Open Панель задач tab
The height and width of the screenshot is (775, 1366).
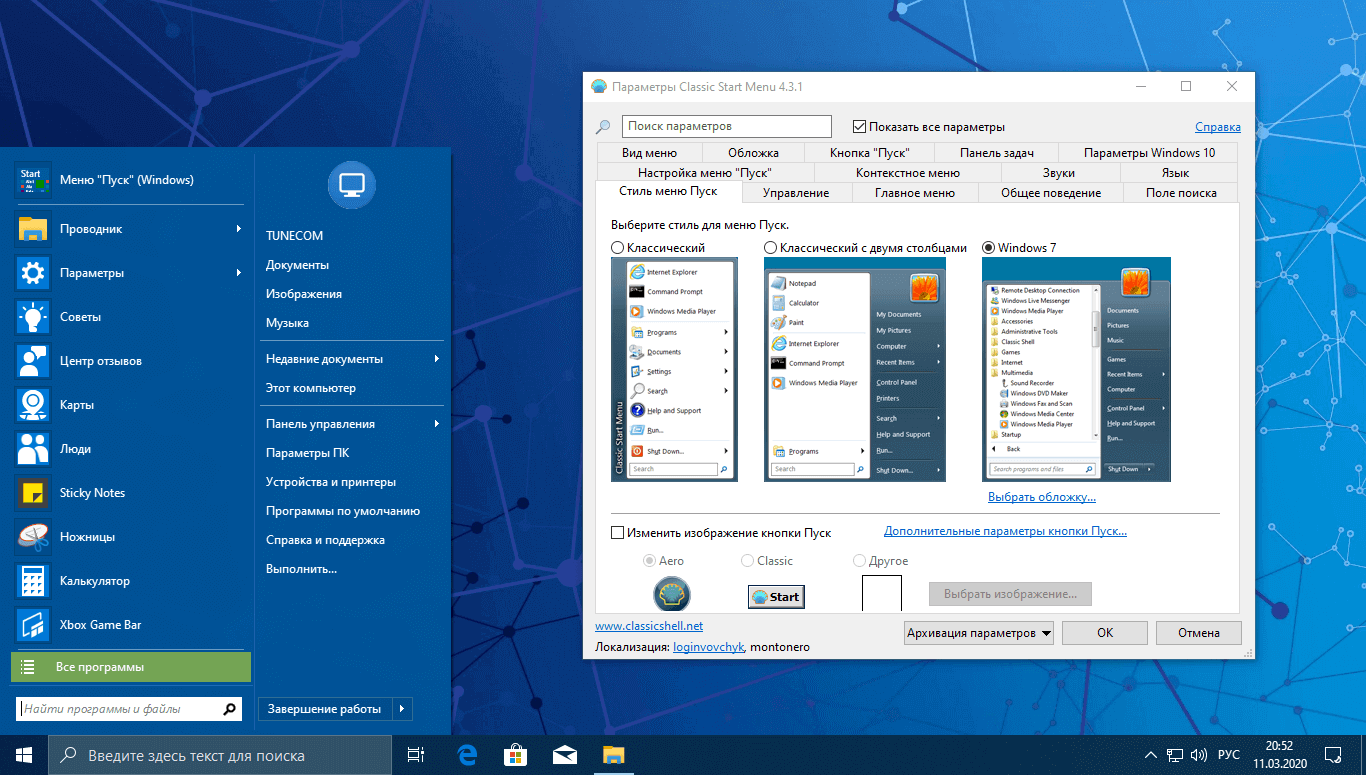[996, 153]
